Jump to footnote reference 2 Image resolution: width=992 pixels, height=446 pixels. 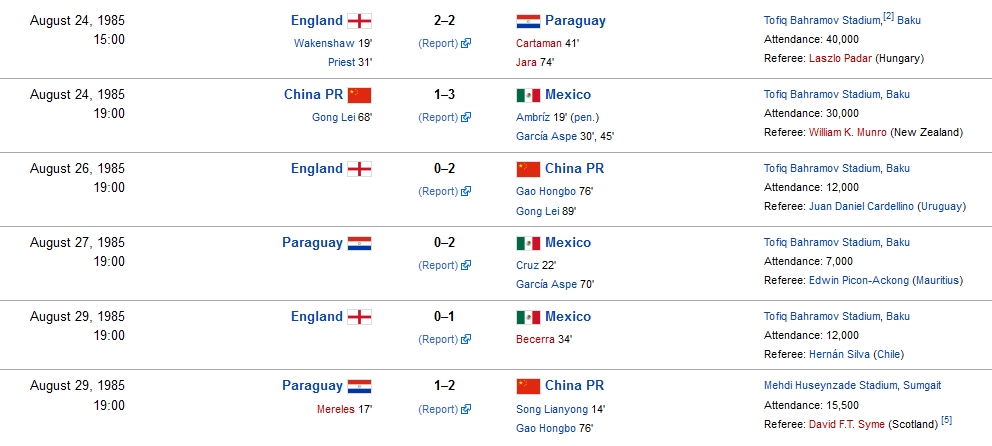(888, 16)
